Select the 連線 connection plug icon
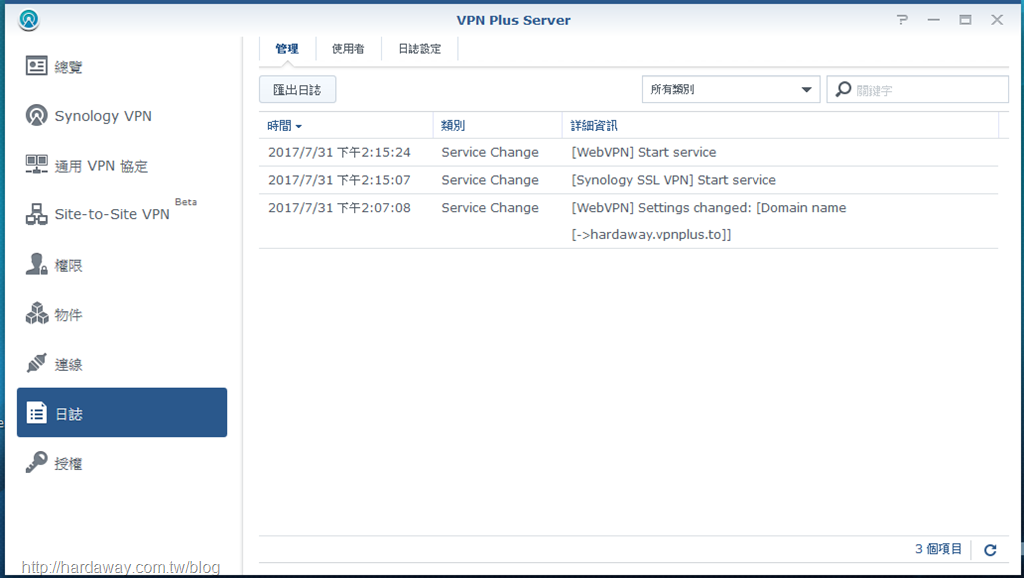 (x=37, y=363)
